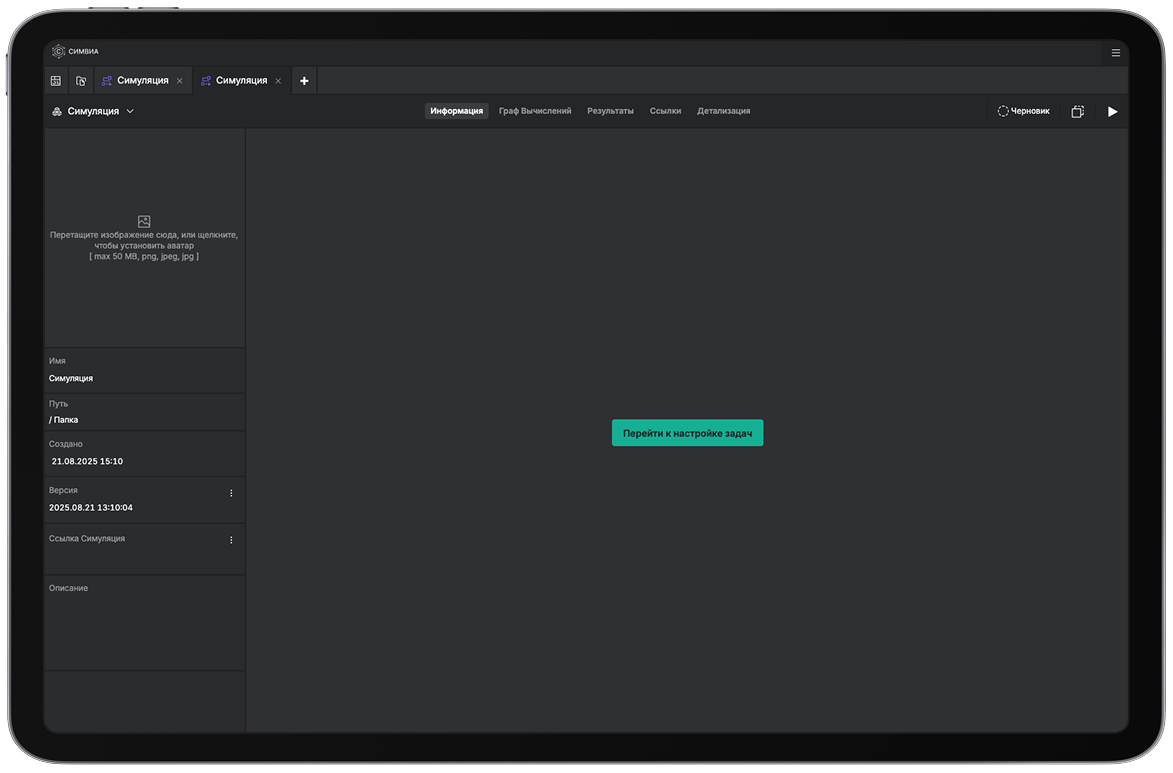Open the three-dot menu next to Версия
Image resolution: width=1173 pixels, height=773 pixels.
[231, 493]
